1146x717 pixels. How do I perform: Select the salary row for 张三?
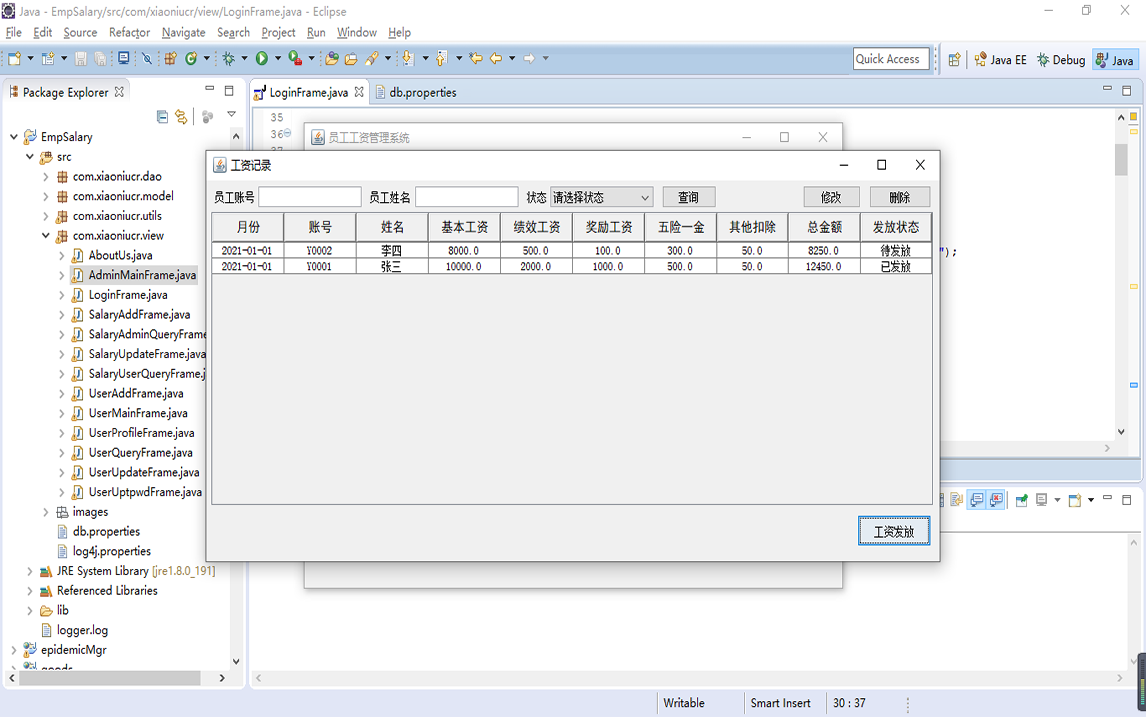point(572,267)
